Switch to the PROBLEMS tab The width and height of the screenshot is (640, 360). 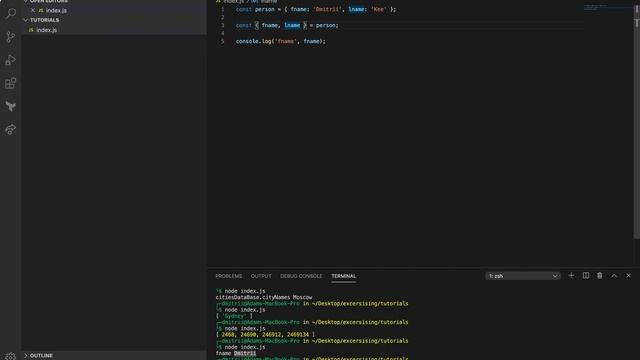229,276
